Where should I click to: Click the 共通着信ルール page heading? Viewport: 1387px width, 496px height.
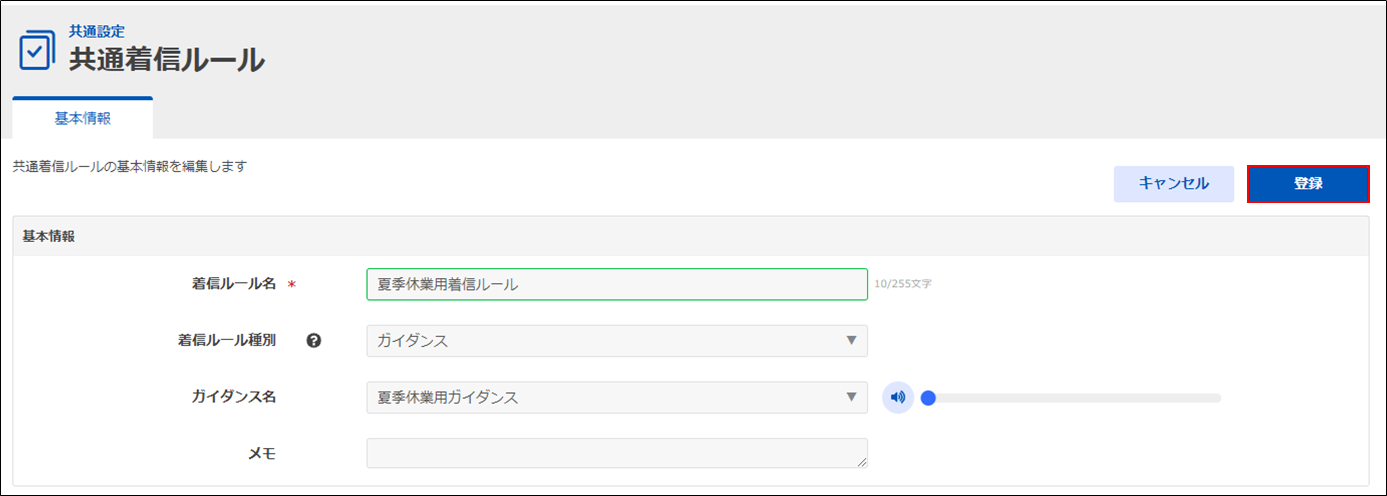(166, 60)
